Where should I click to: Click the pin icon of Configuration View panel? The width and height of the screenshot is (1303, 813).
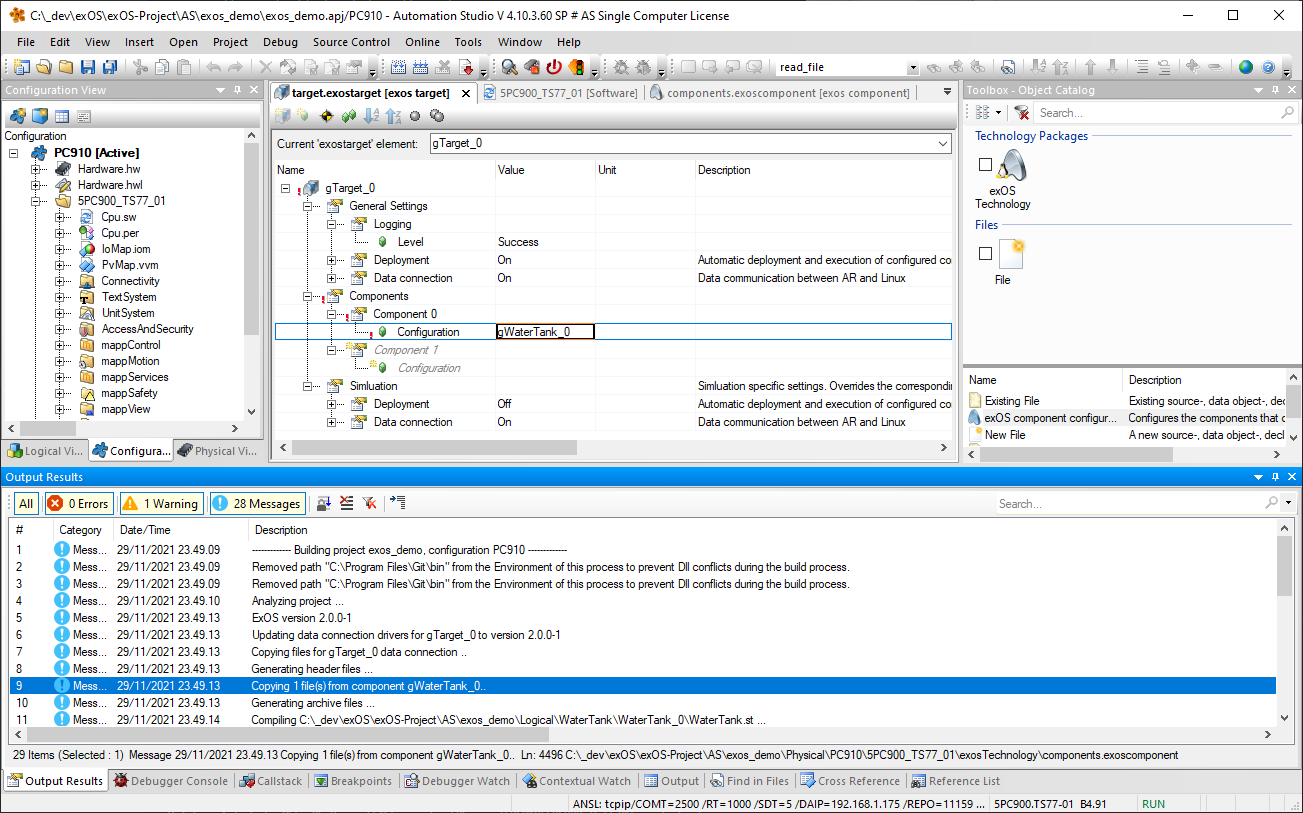coord(238,90)
